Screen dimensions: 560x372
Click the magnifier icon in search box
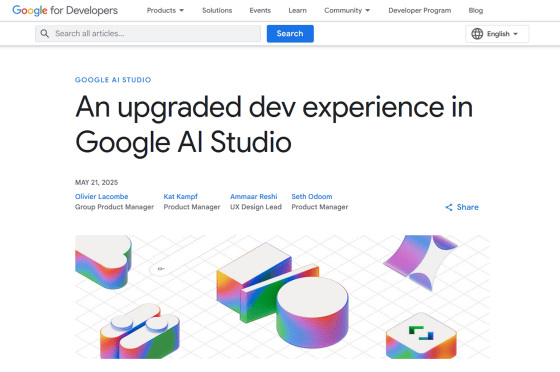tap(45, 34)
